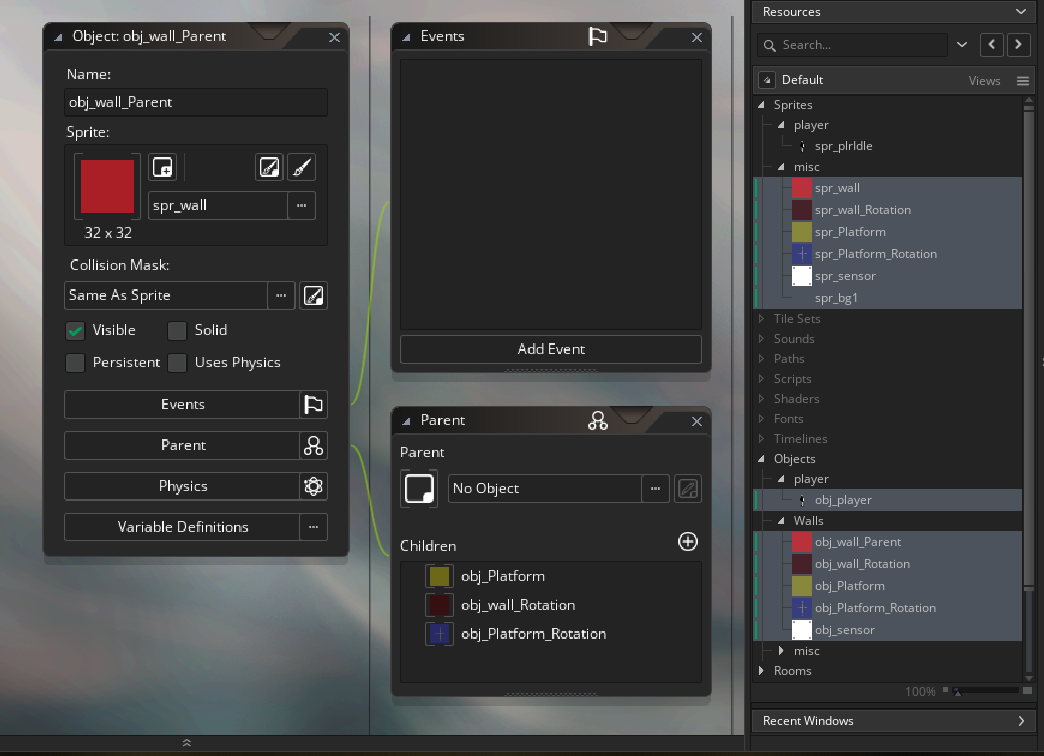The height and width of the screenshot is (756, 1044).
Task: Enable the Solid checkbox
Action: (x=177, y=330)
